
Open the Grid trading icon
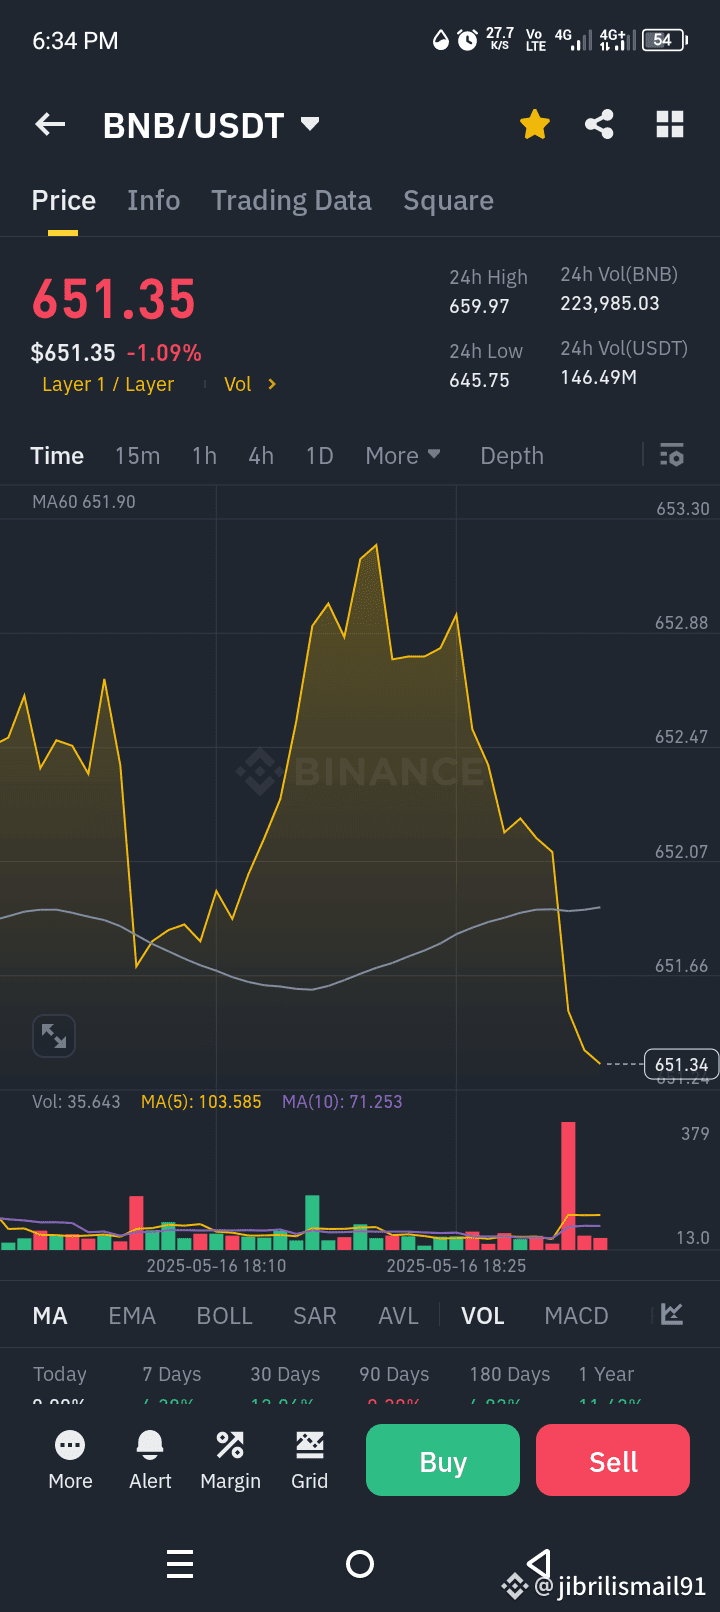click(x=310, y=1460)
